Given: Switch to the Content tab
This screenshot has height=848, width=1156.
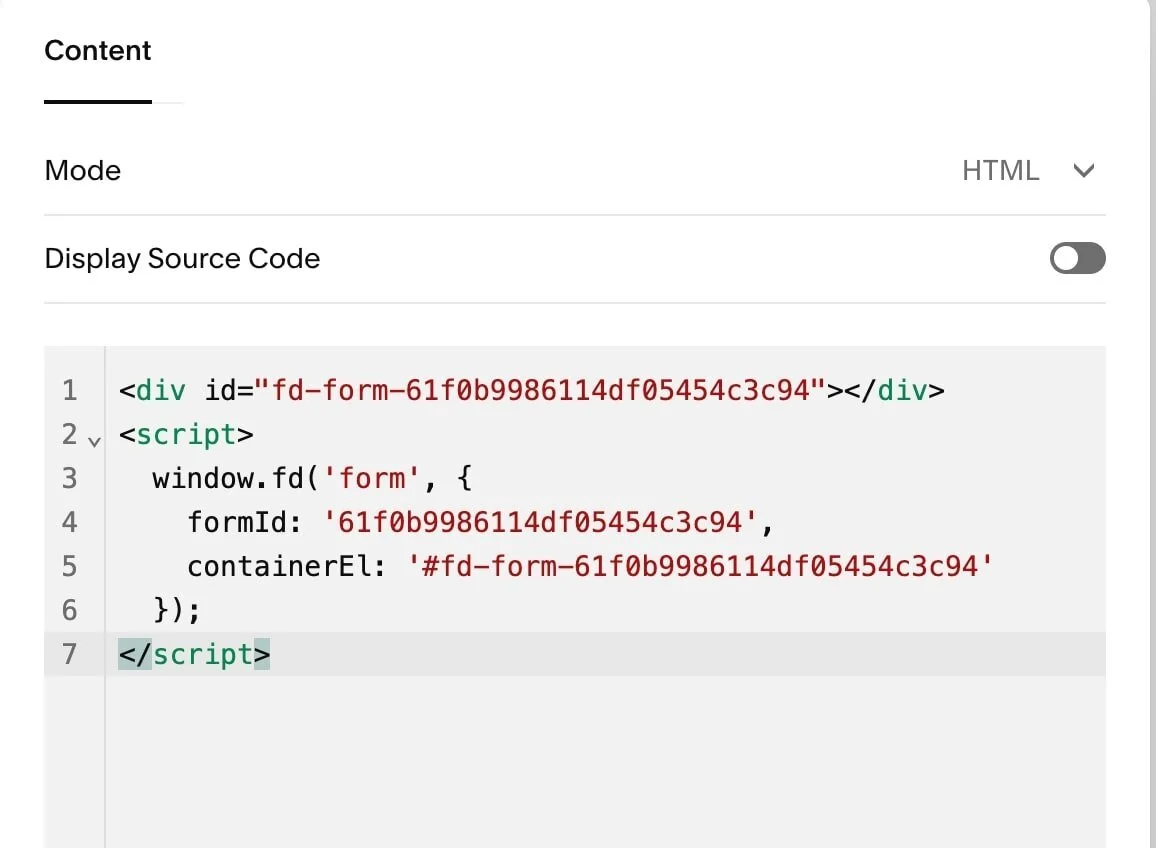Looking at the screenshot, I should click(x=97, y=50).
